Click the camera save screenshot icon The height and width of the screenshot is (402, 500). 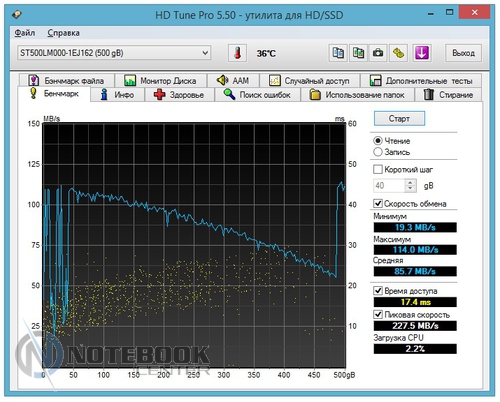click(x=378, y=53)
